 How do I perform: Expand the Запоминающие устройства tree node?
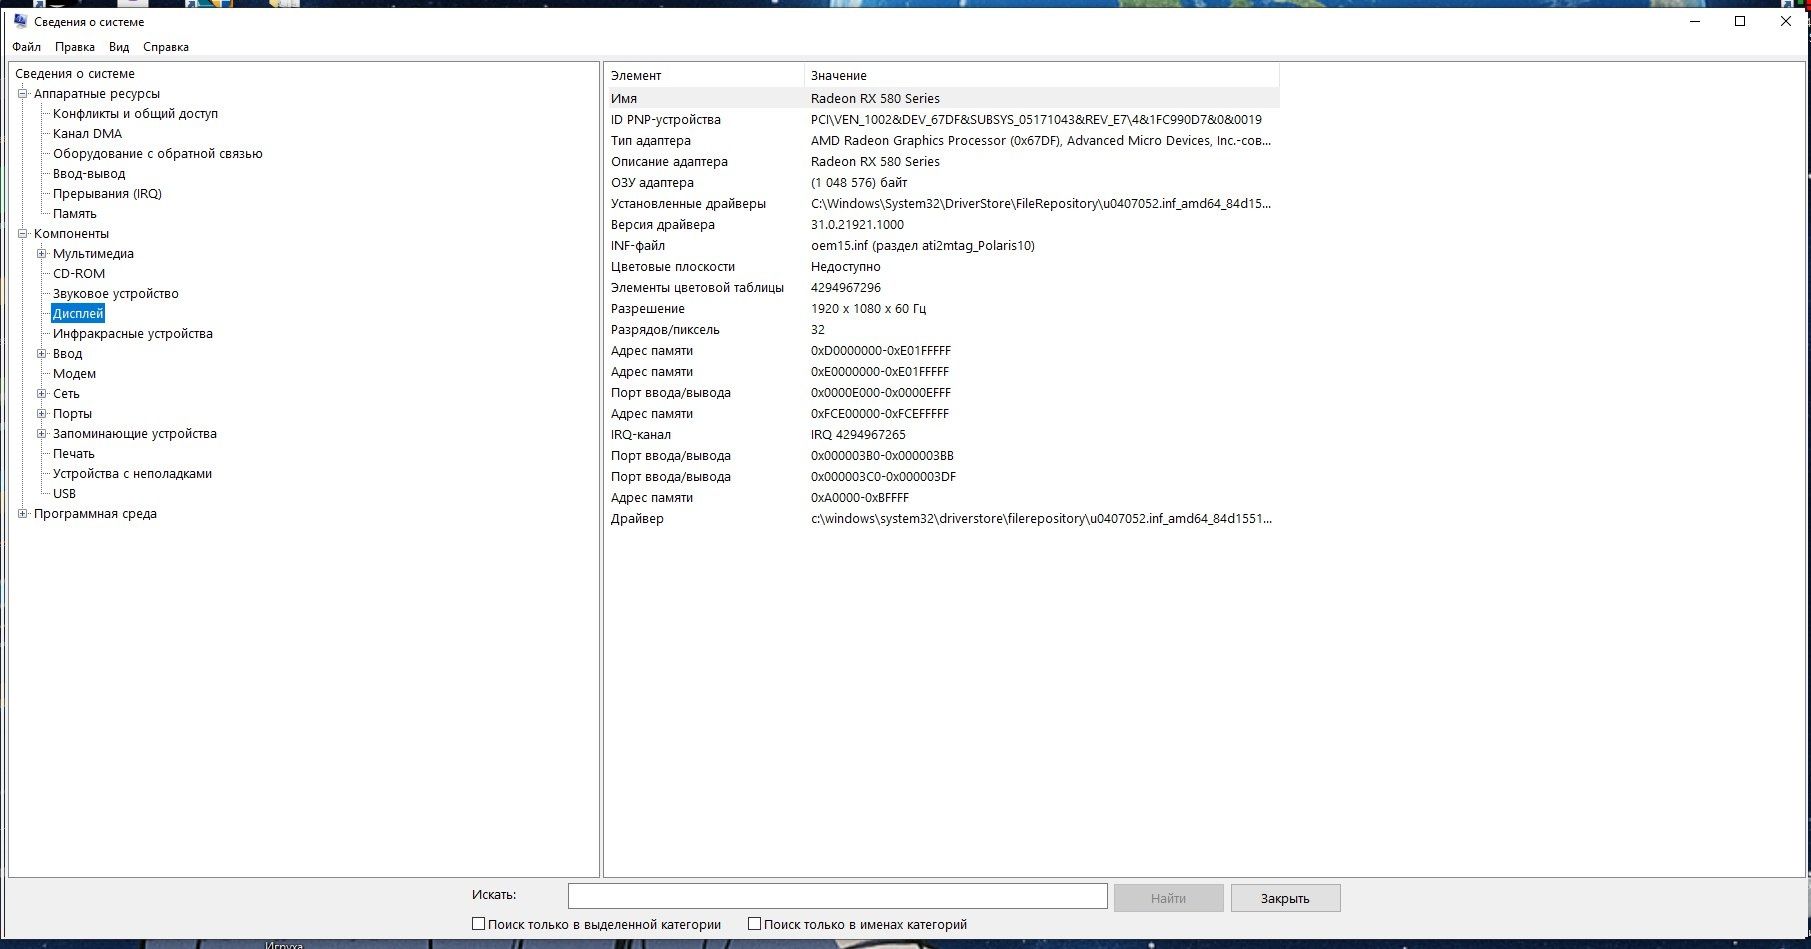pos(42,433)
